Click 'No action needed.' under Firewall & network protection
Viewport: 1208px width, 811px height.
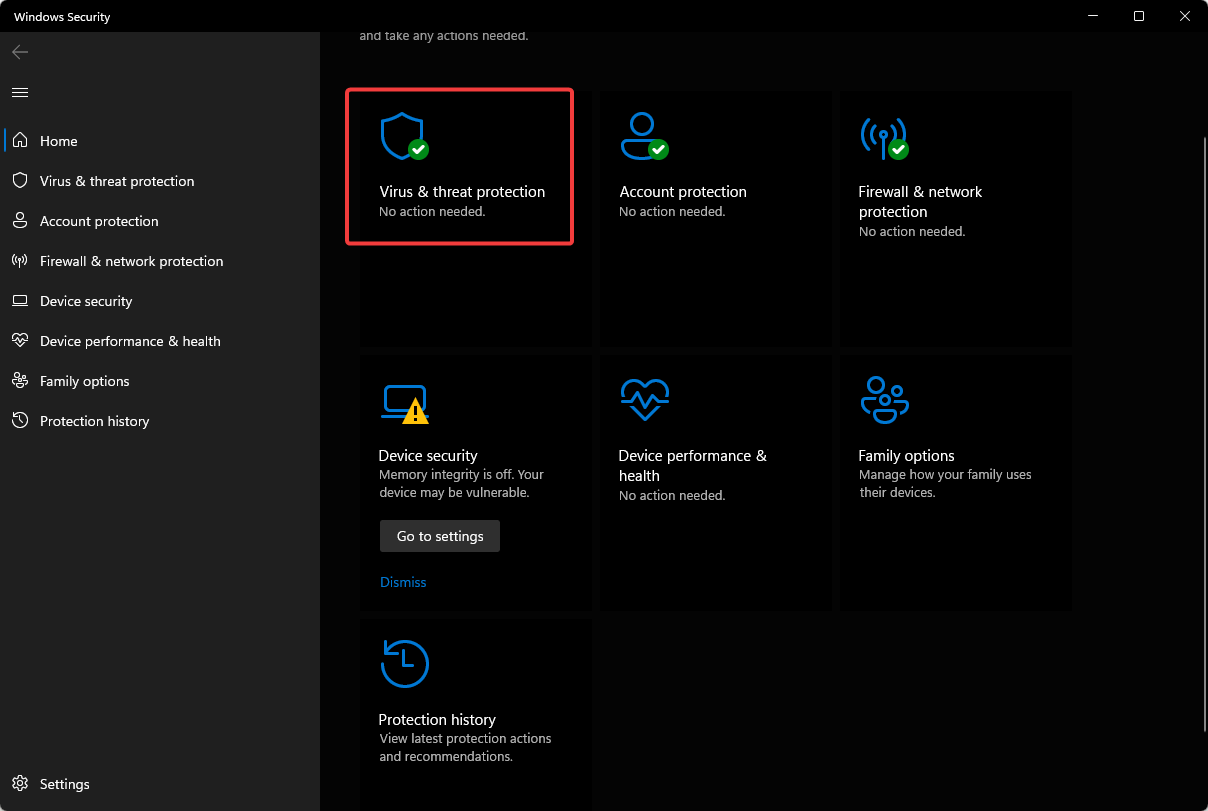(912, 232)
